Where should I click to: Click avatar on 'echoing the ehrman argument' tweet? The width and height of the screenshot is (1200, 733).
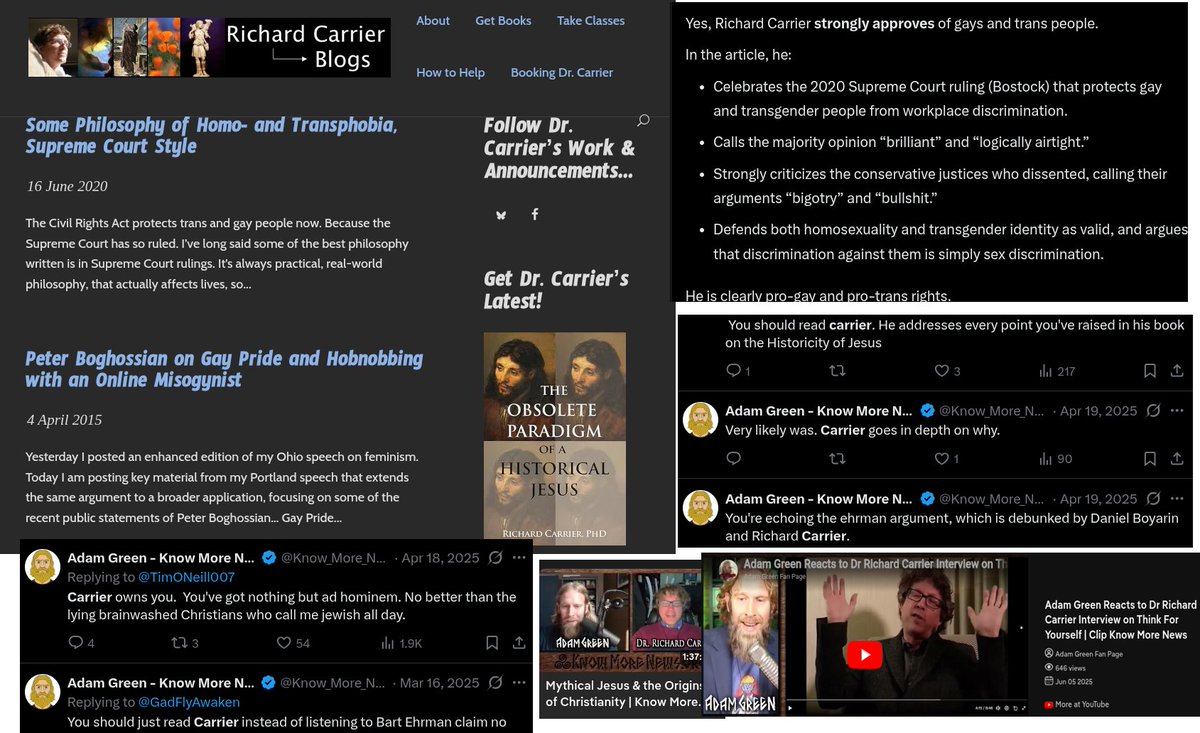coord(700,507)
